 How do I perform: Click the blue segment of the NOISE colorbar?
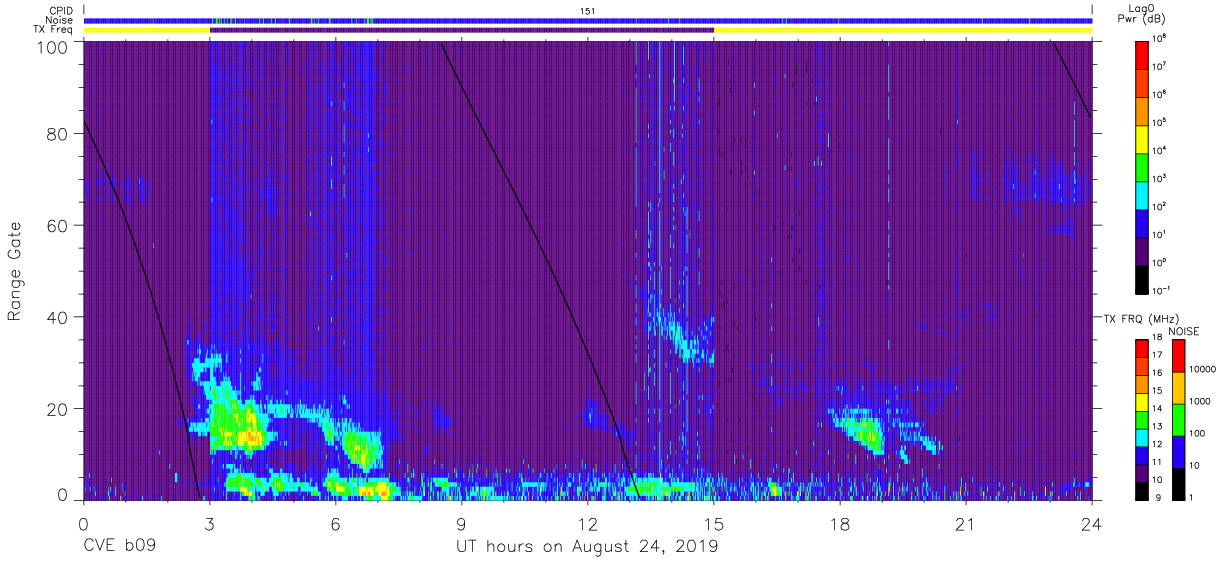pos(1178,451)
